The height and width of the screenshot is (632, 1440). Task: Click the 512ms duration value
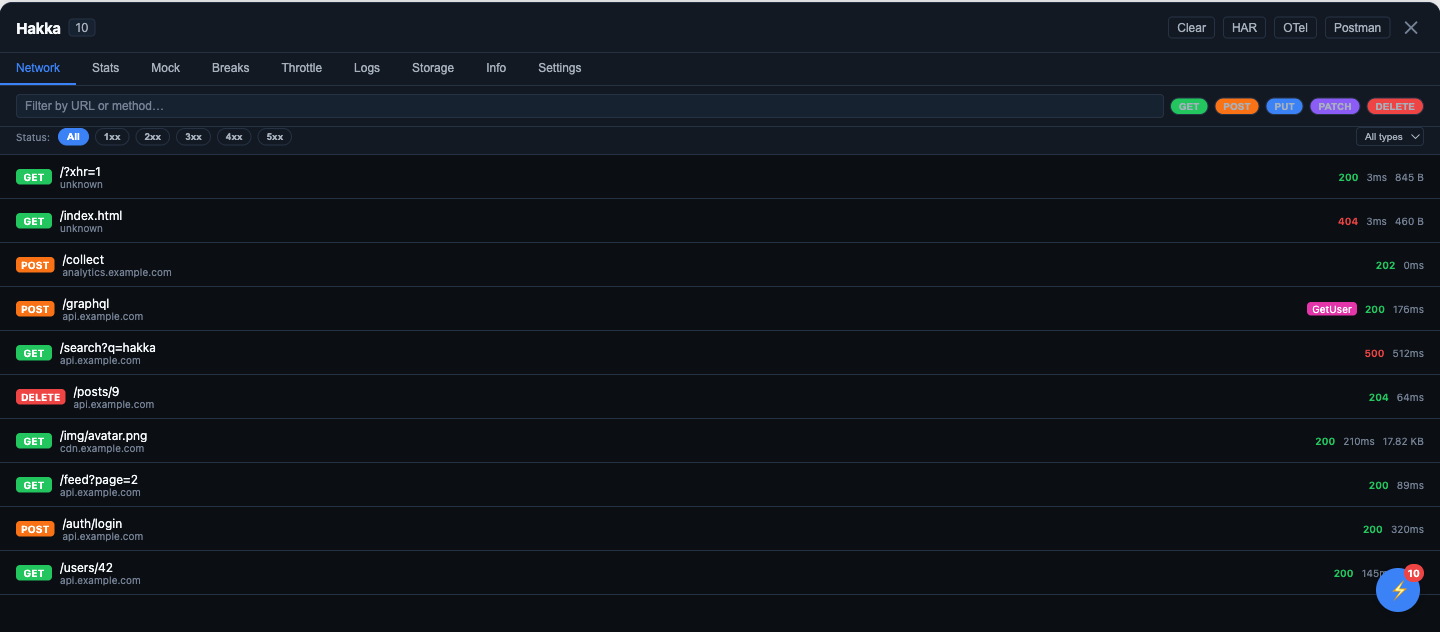click(1408, 353)
